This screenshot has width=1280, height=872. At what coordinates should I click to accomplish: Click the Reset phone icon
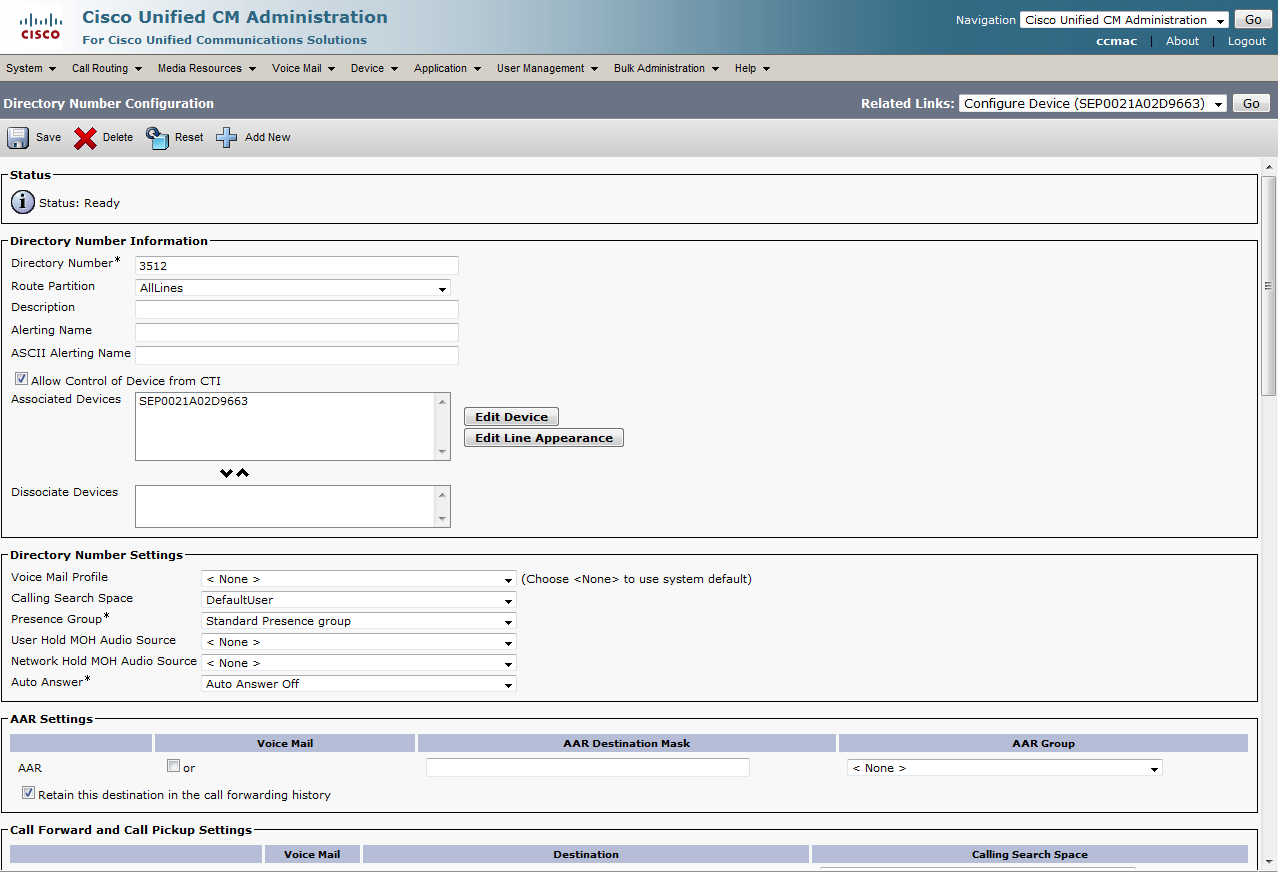tap(157, 138)
